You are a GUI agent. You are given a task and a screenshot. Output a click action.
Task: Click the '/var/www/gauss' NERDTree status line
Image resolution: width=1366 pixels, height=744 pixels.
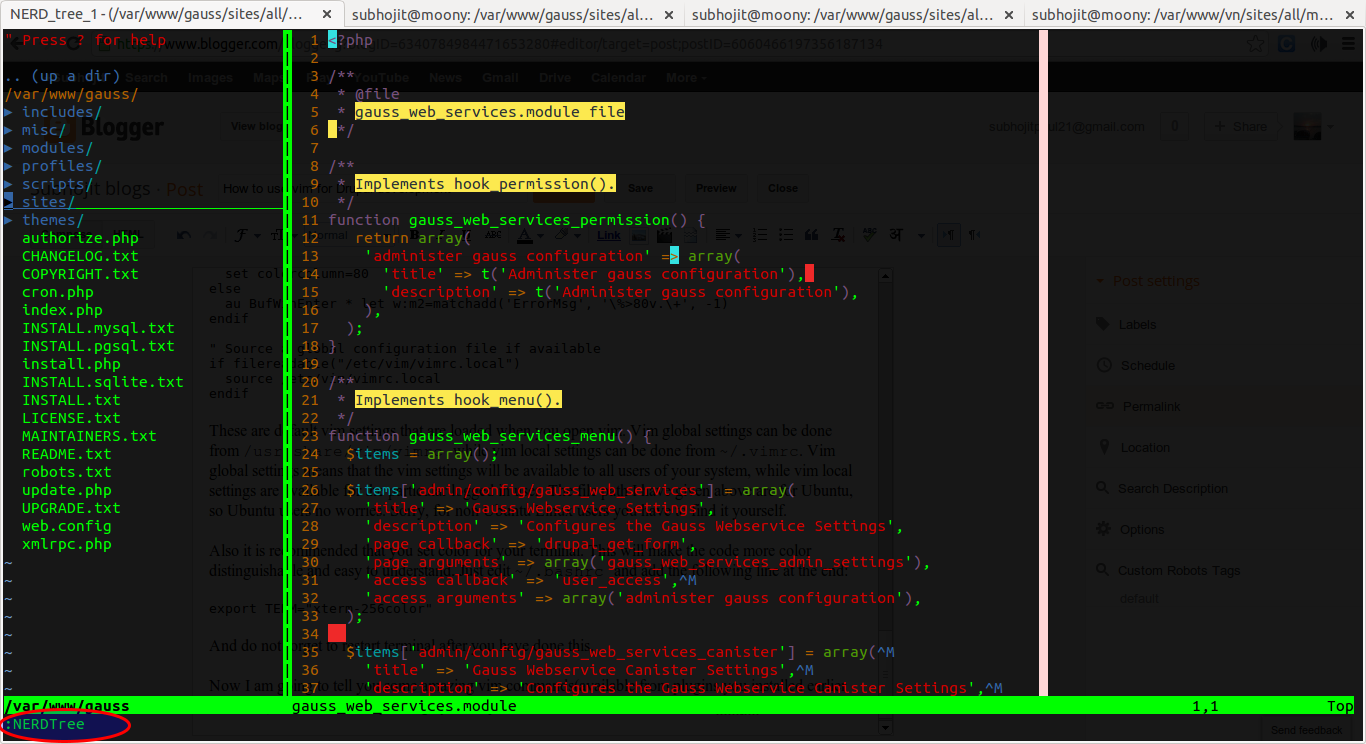tap(67, 706)
